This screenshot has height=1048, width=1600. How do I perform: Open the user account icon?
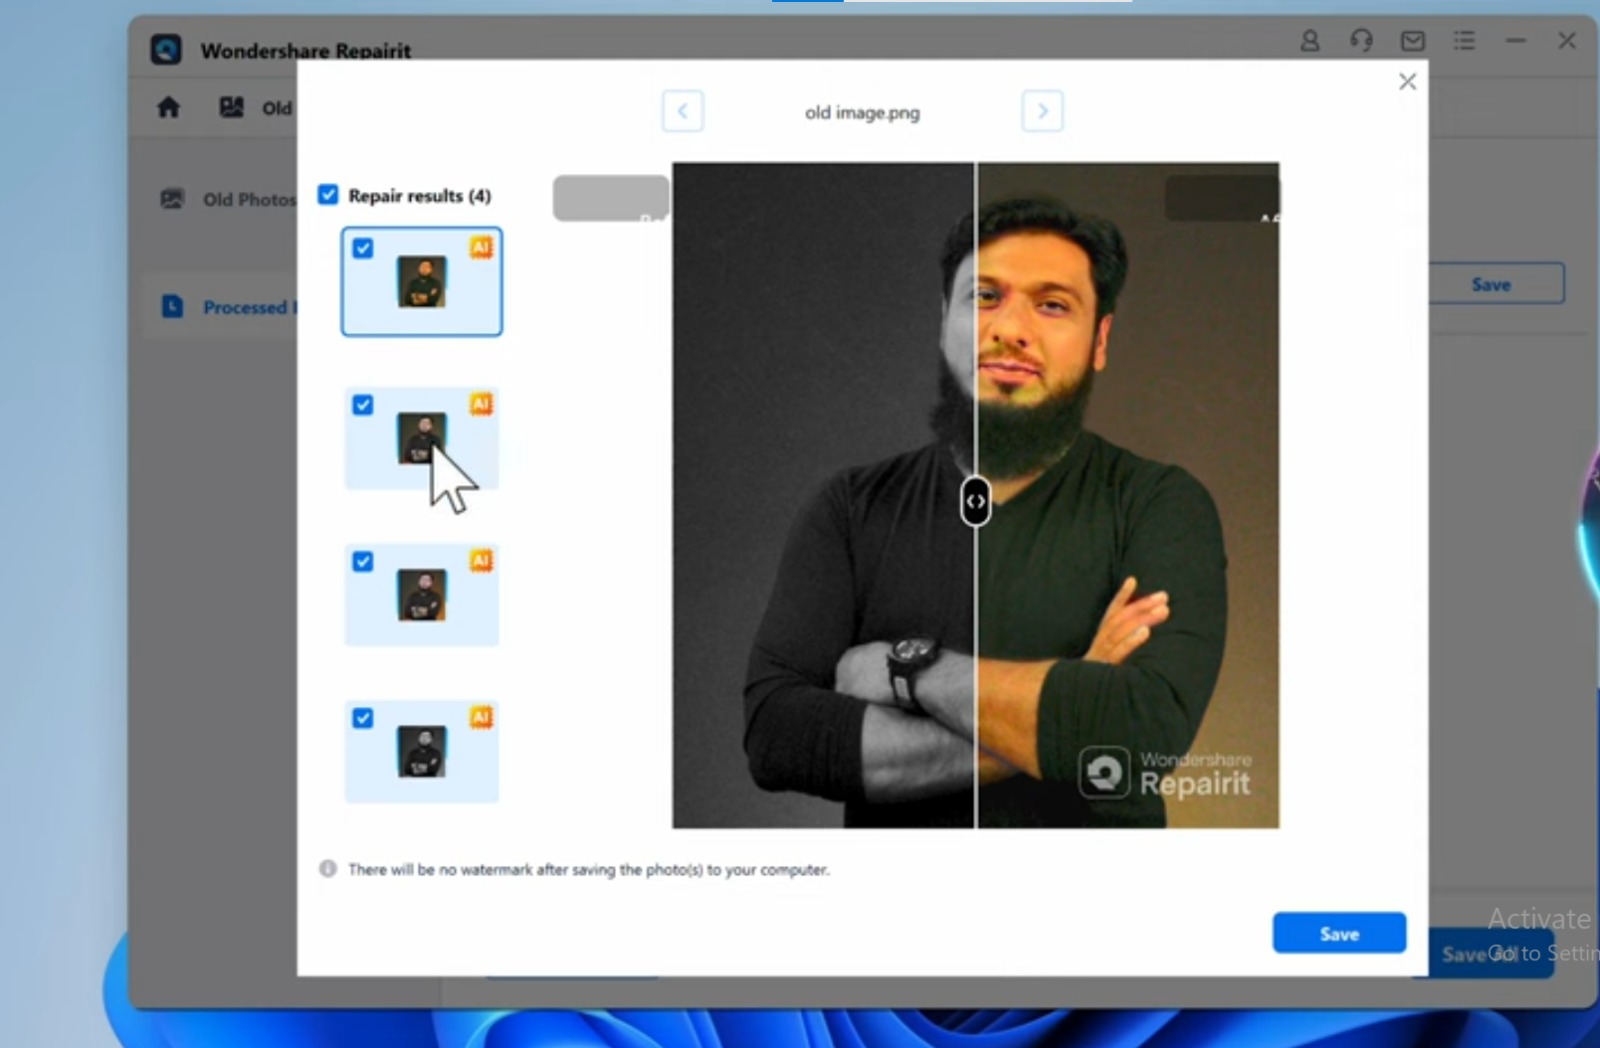click(1309, 41)
